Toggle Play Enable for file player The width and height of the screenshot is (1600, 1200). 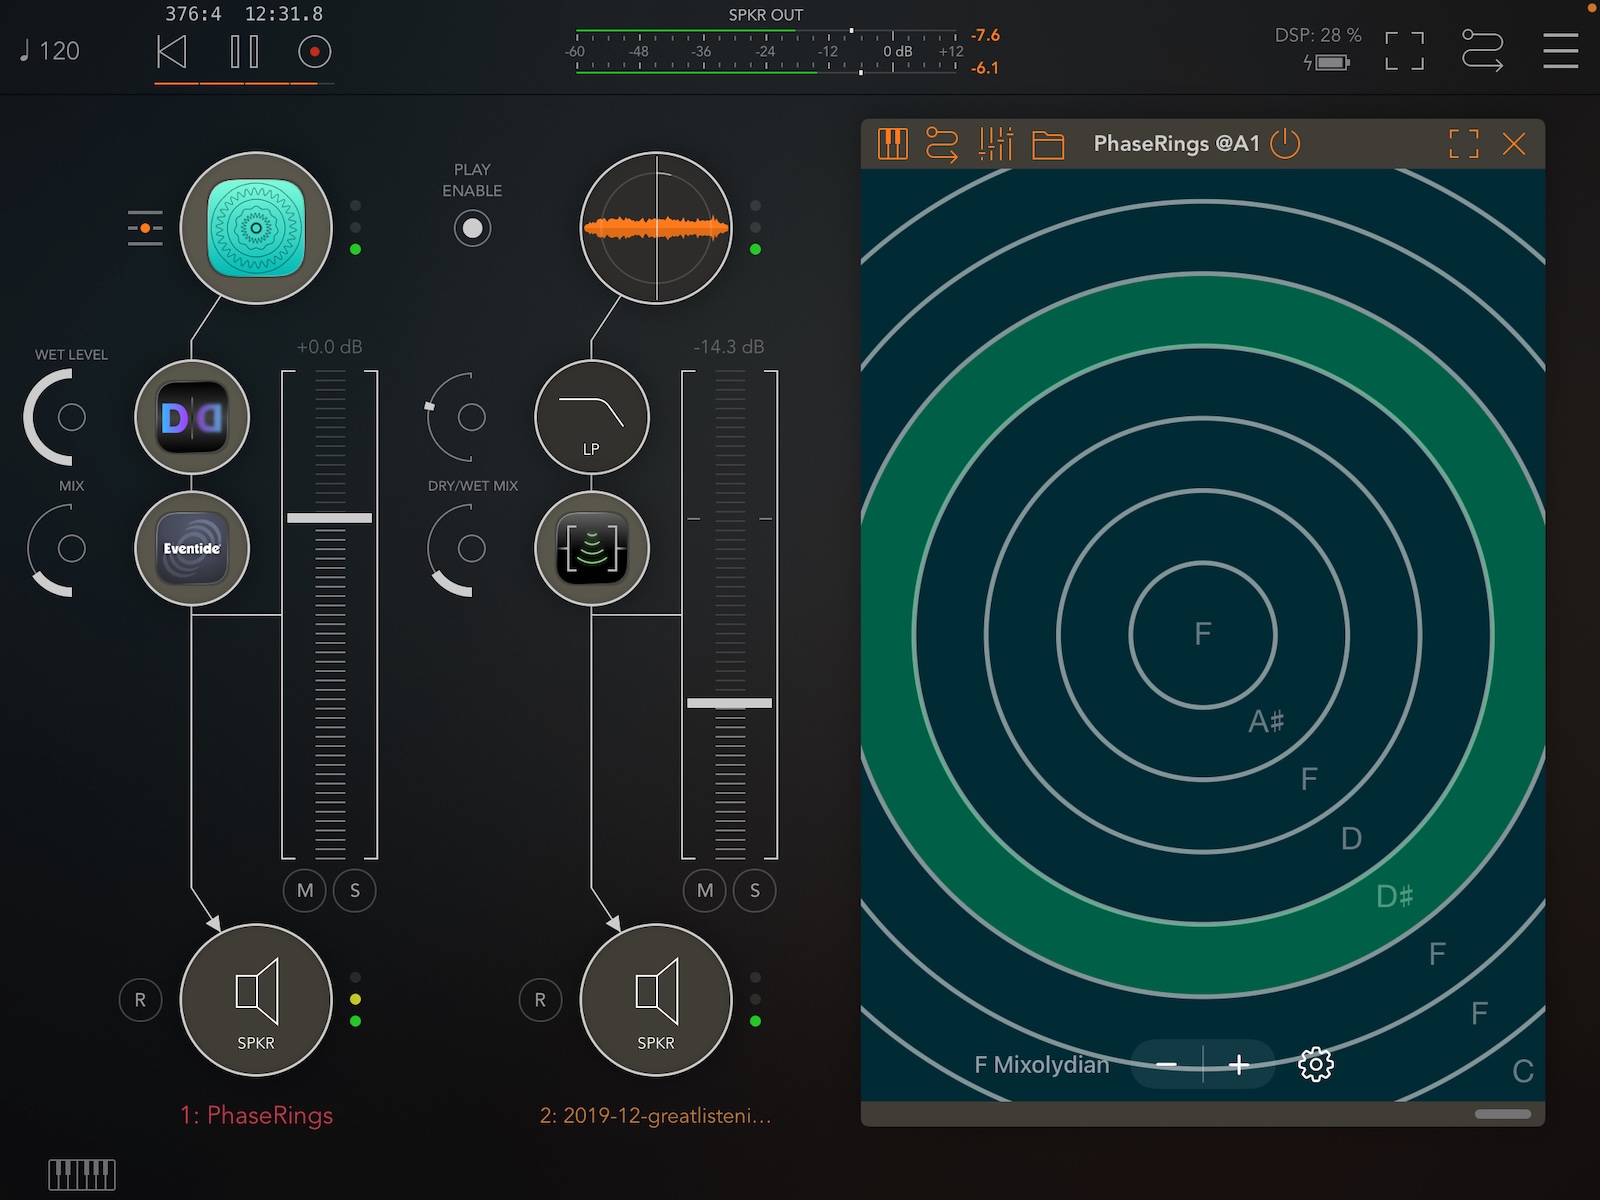pyautogui.click(x=472, y=228)
